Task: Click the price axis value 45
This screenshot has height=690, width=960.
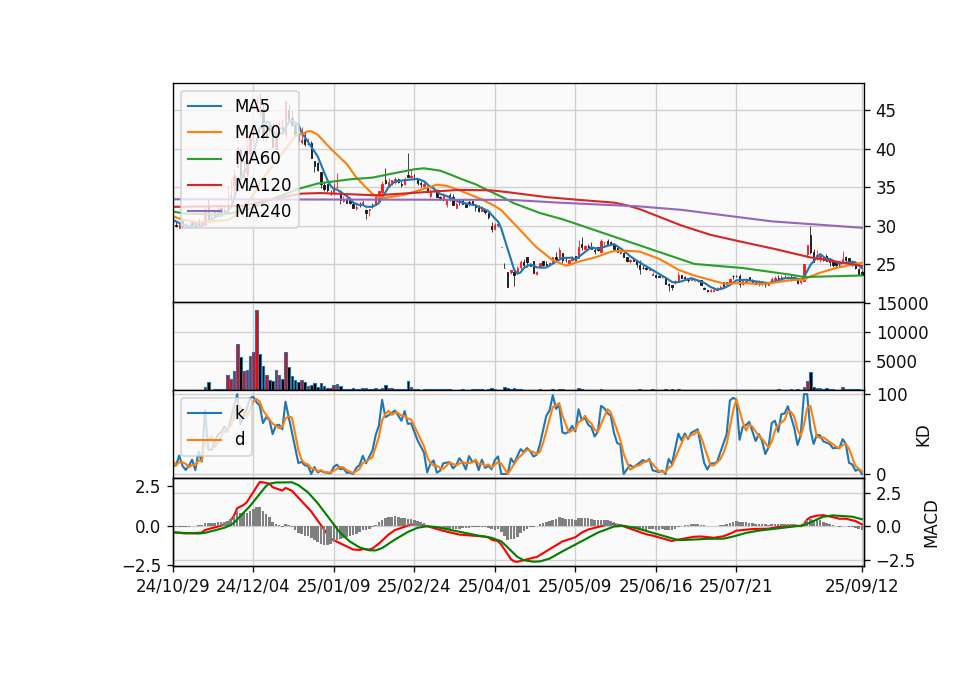Action: point(885,111)
